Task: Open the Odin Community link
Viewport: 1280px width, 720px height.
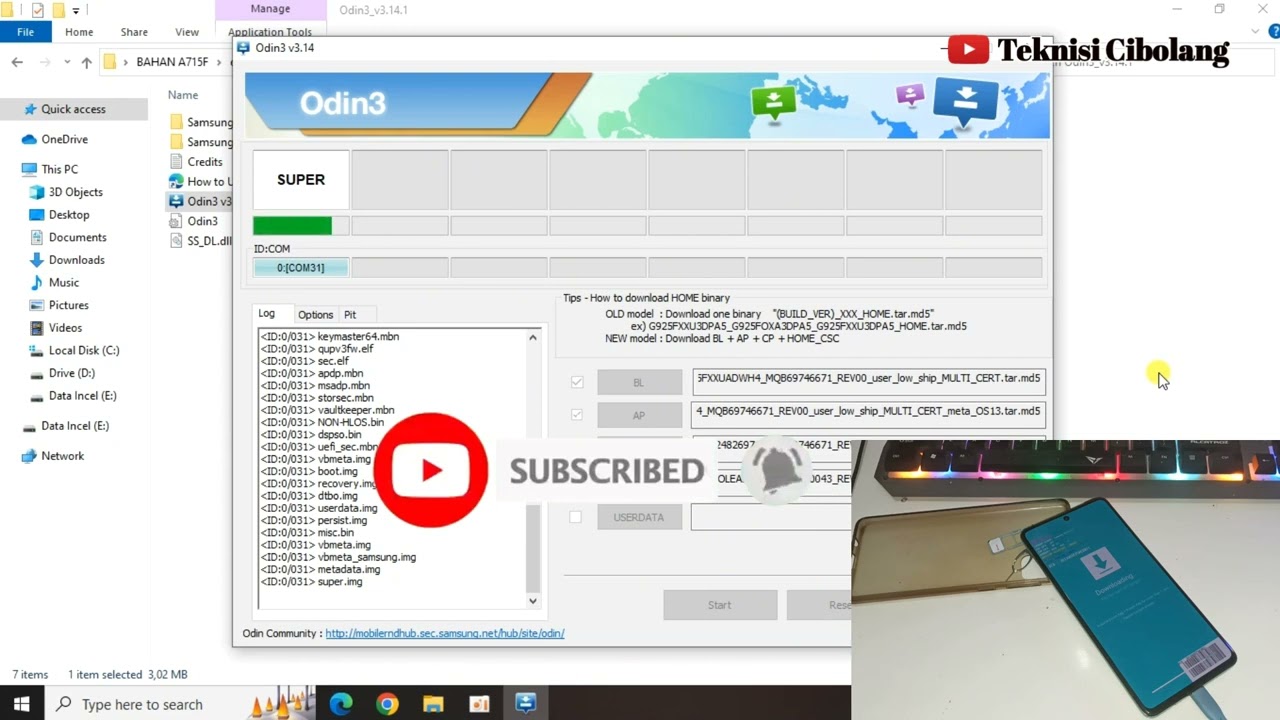Action: tap(445, 634)
